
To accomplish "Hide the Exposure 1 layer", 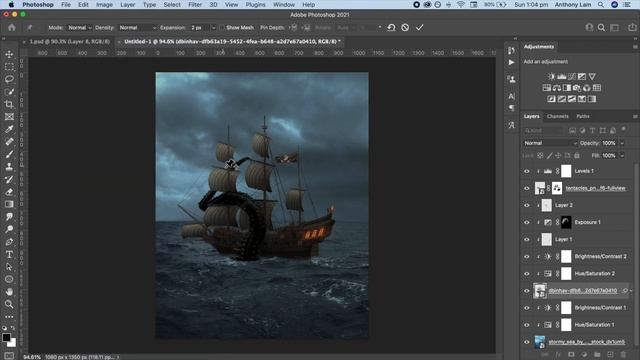I will [527, 222].
